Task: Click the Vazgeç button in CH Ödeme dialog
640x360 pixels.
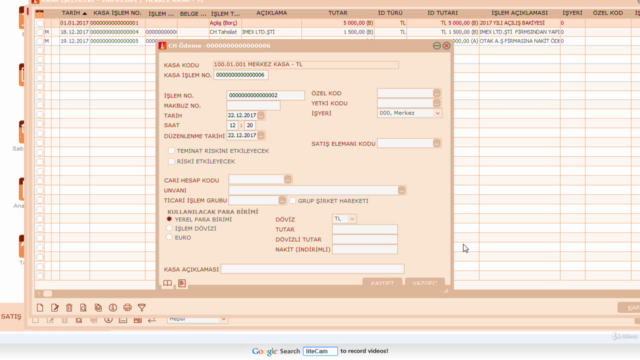Action: (x=424, y=283)
